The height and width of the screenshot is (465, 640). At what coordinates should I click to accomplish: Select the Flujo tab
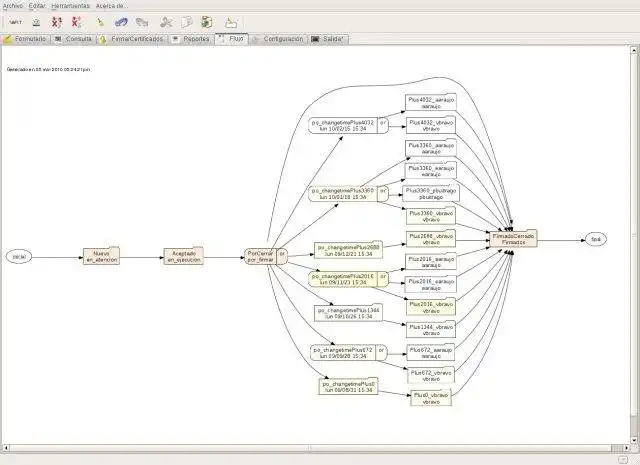[231, 39]
